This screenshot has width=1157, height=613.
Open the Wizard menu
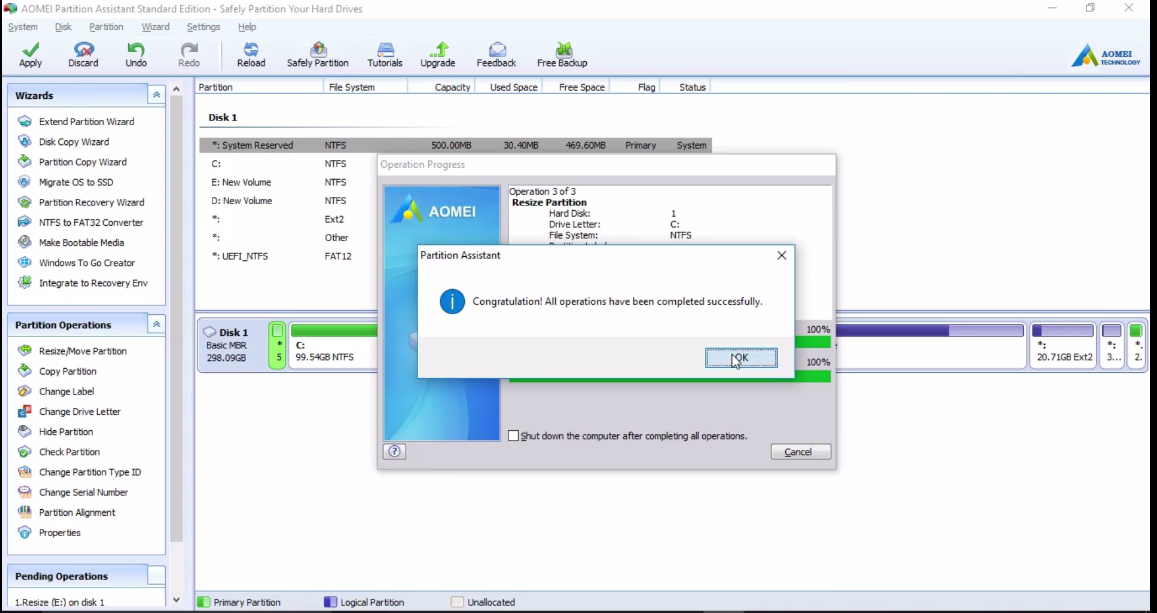point(155,27)
